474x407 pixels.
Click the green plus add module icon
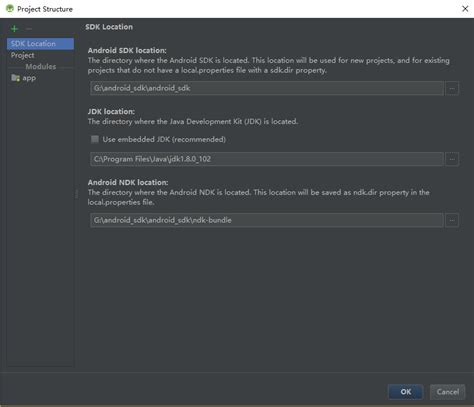14,29
